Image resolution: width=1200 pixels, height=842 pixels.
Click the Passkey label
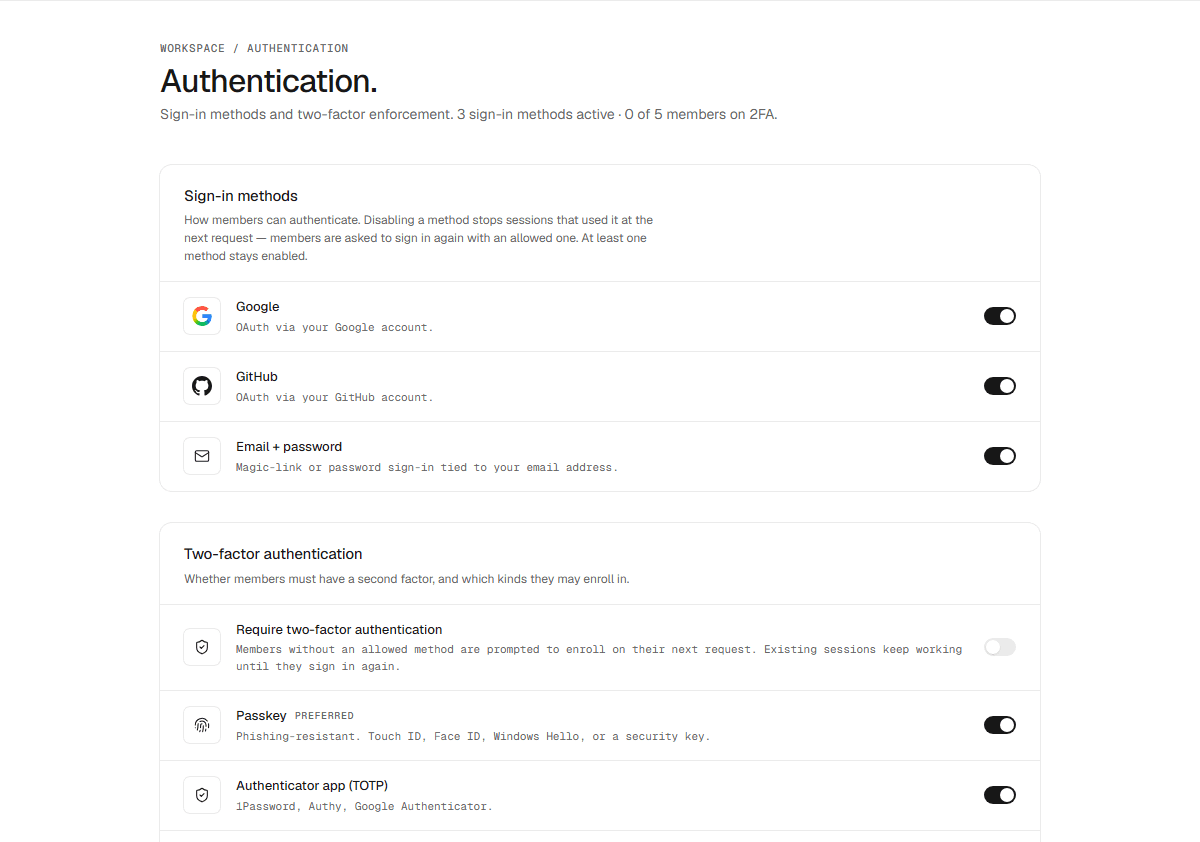pos(261,716)
